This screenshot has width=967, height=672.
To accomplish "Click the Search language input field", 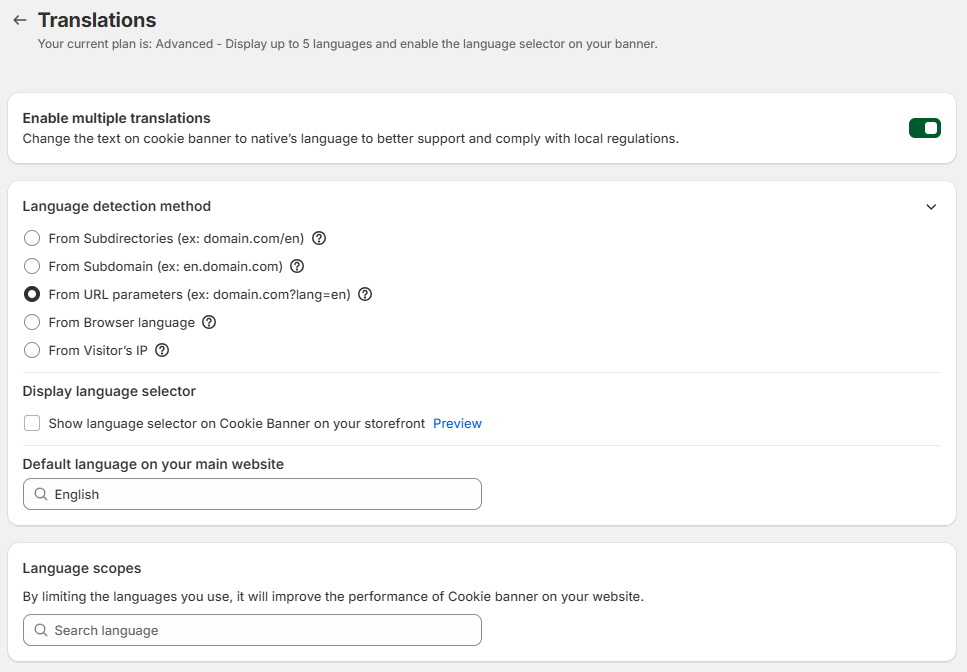I will [252, 629].
